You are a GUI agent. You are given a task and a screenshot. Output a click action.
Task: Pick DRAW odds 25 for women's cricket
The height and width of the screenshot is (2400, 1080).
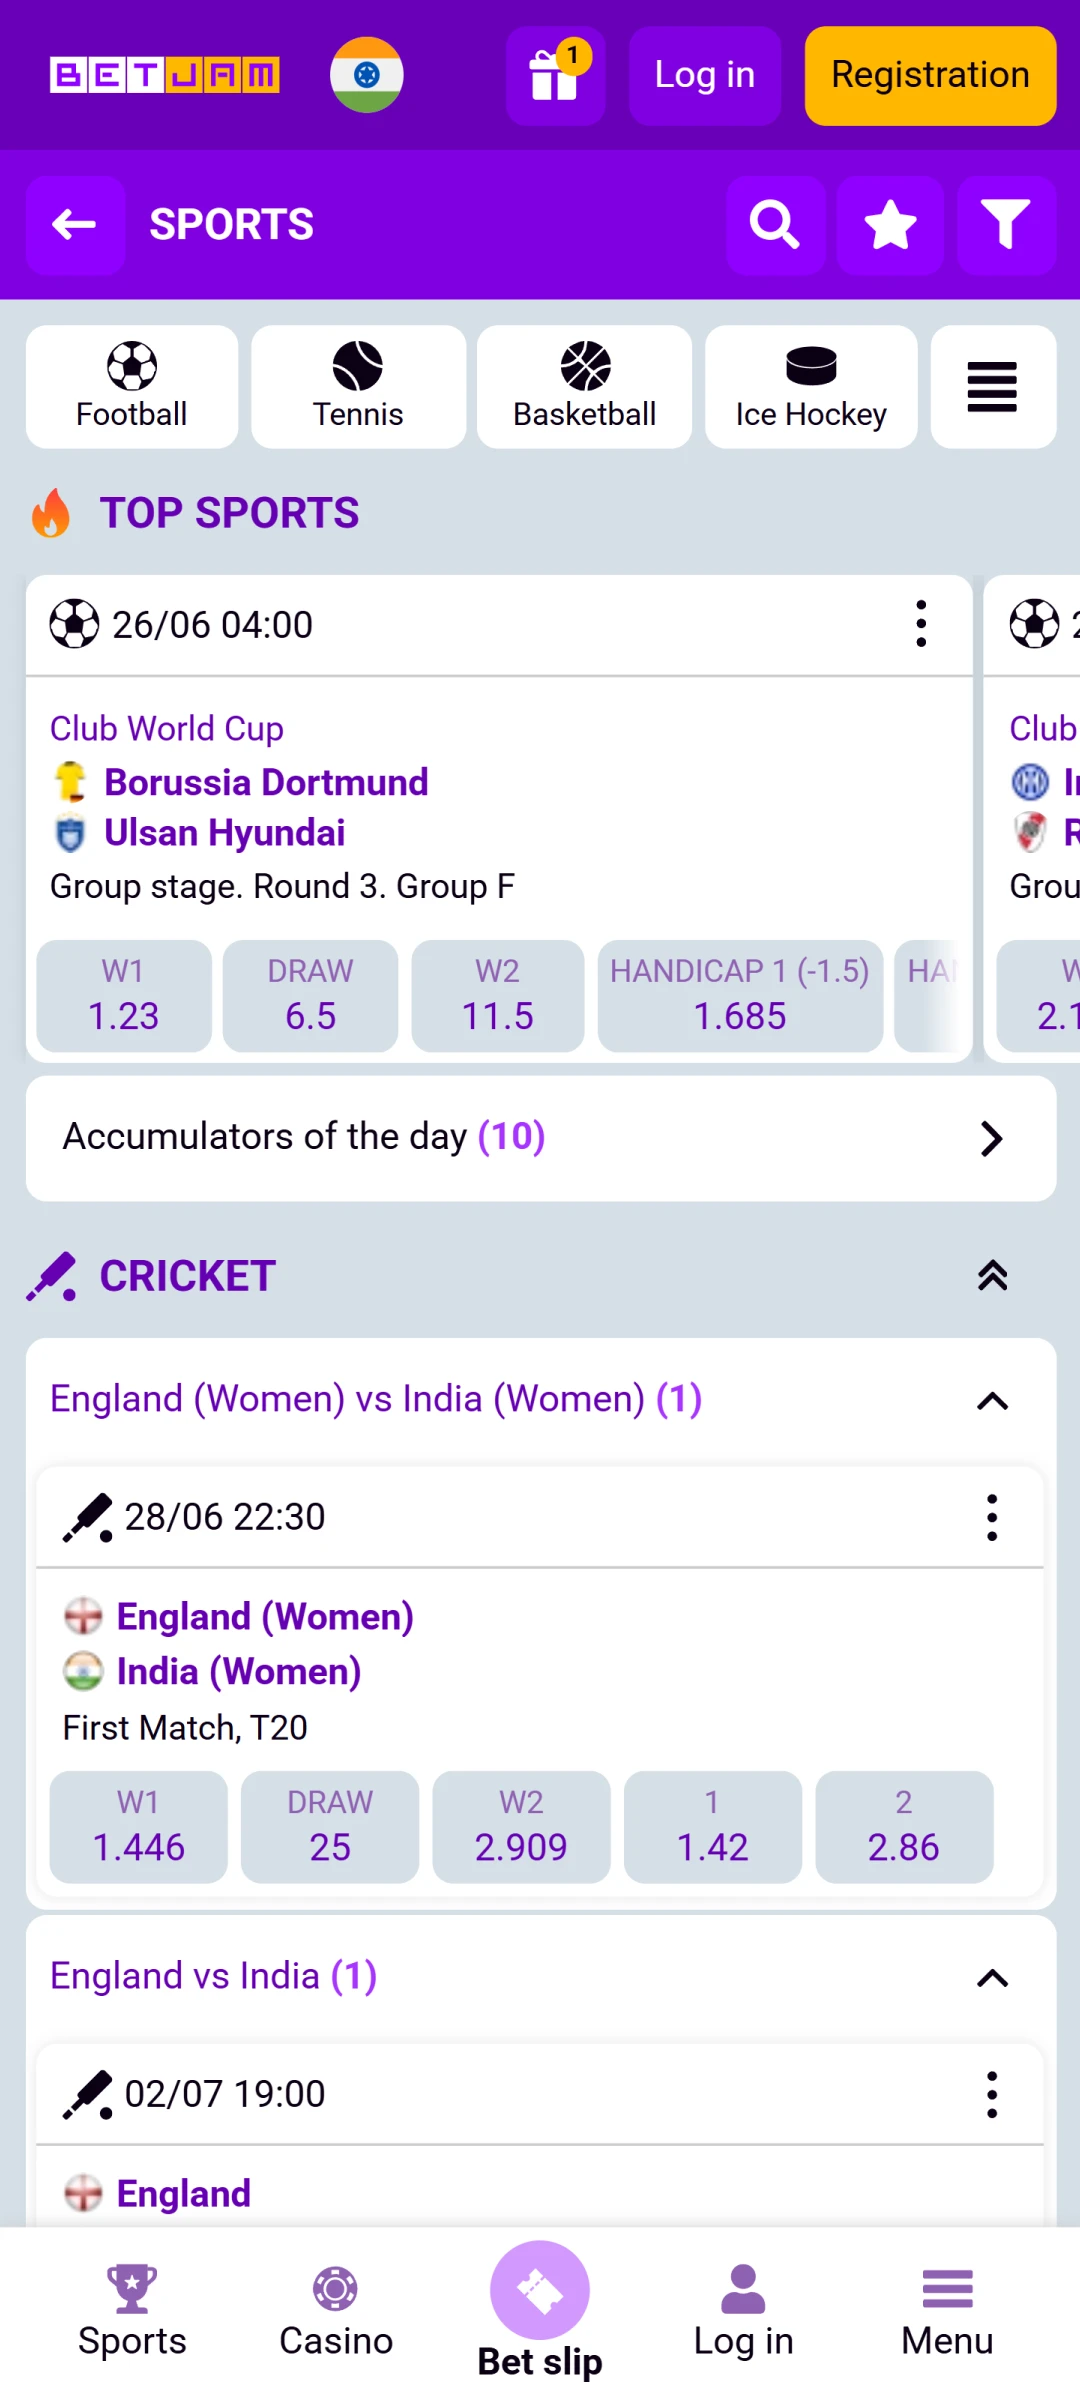(330, 1827)
